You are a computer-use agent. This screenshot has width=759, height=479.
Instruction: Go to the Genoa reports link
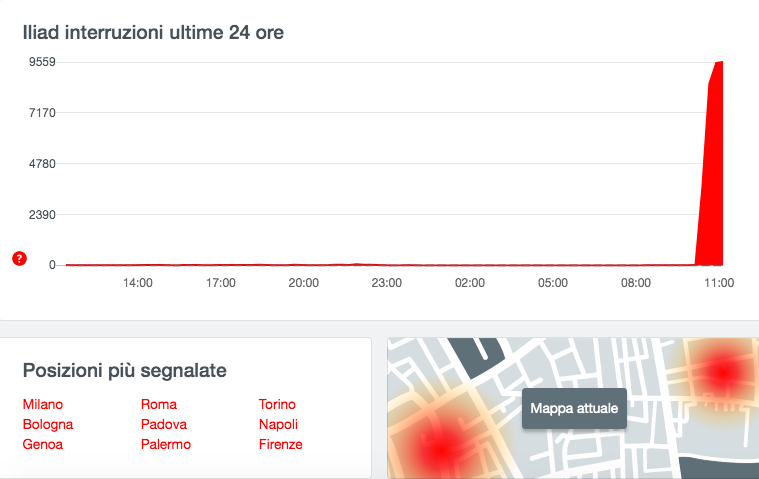[43, 444]
